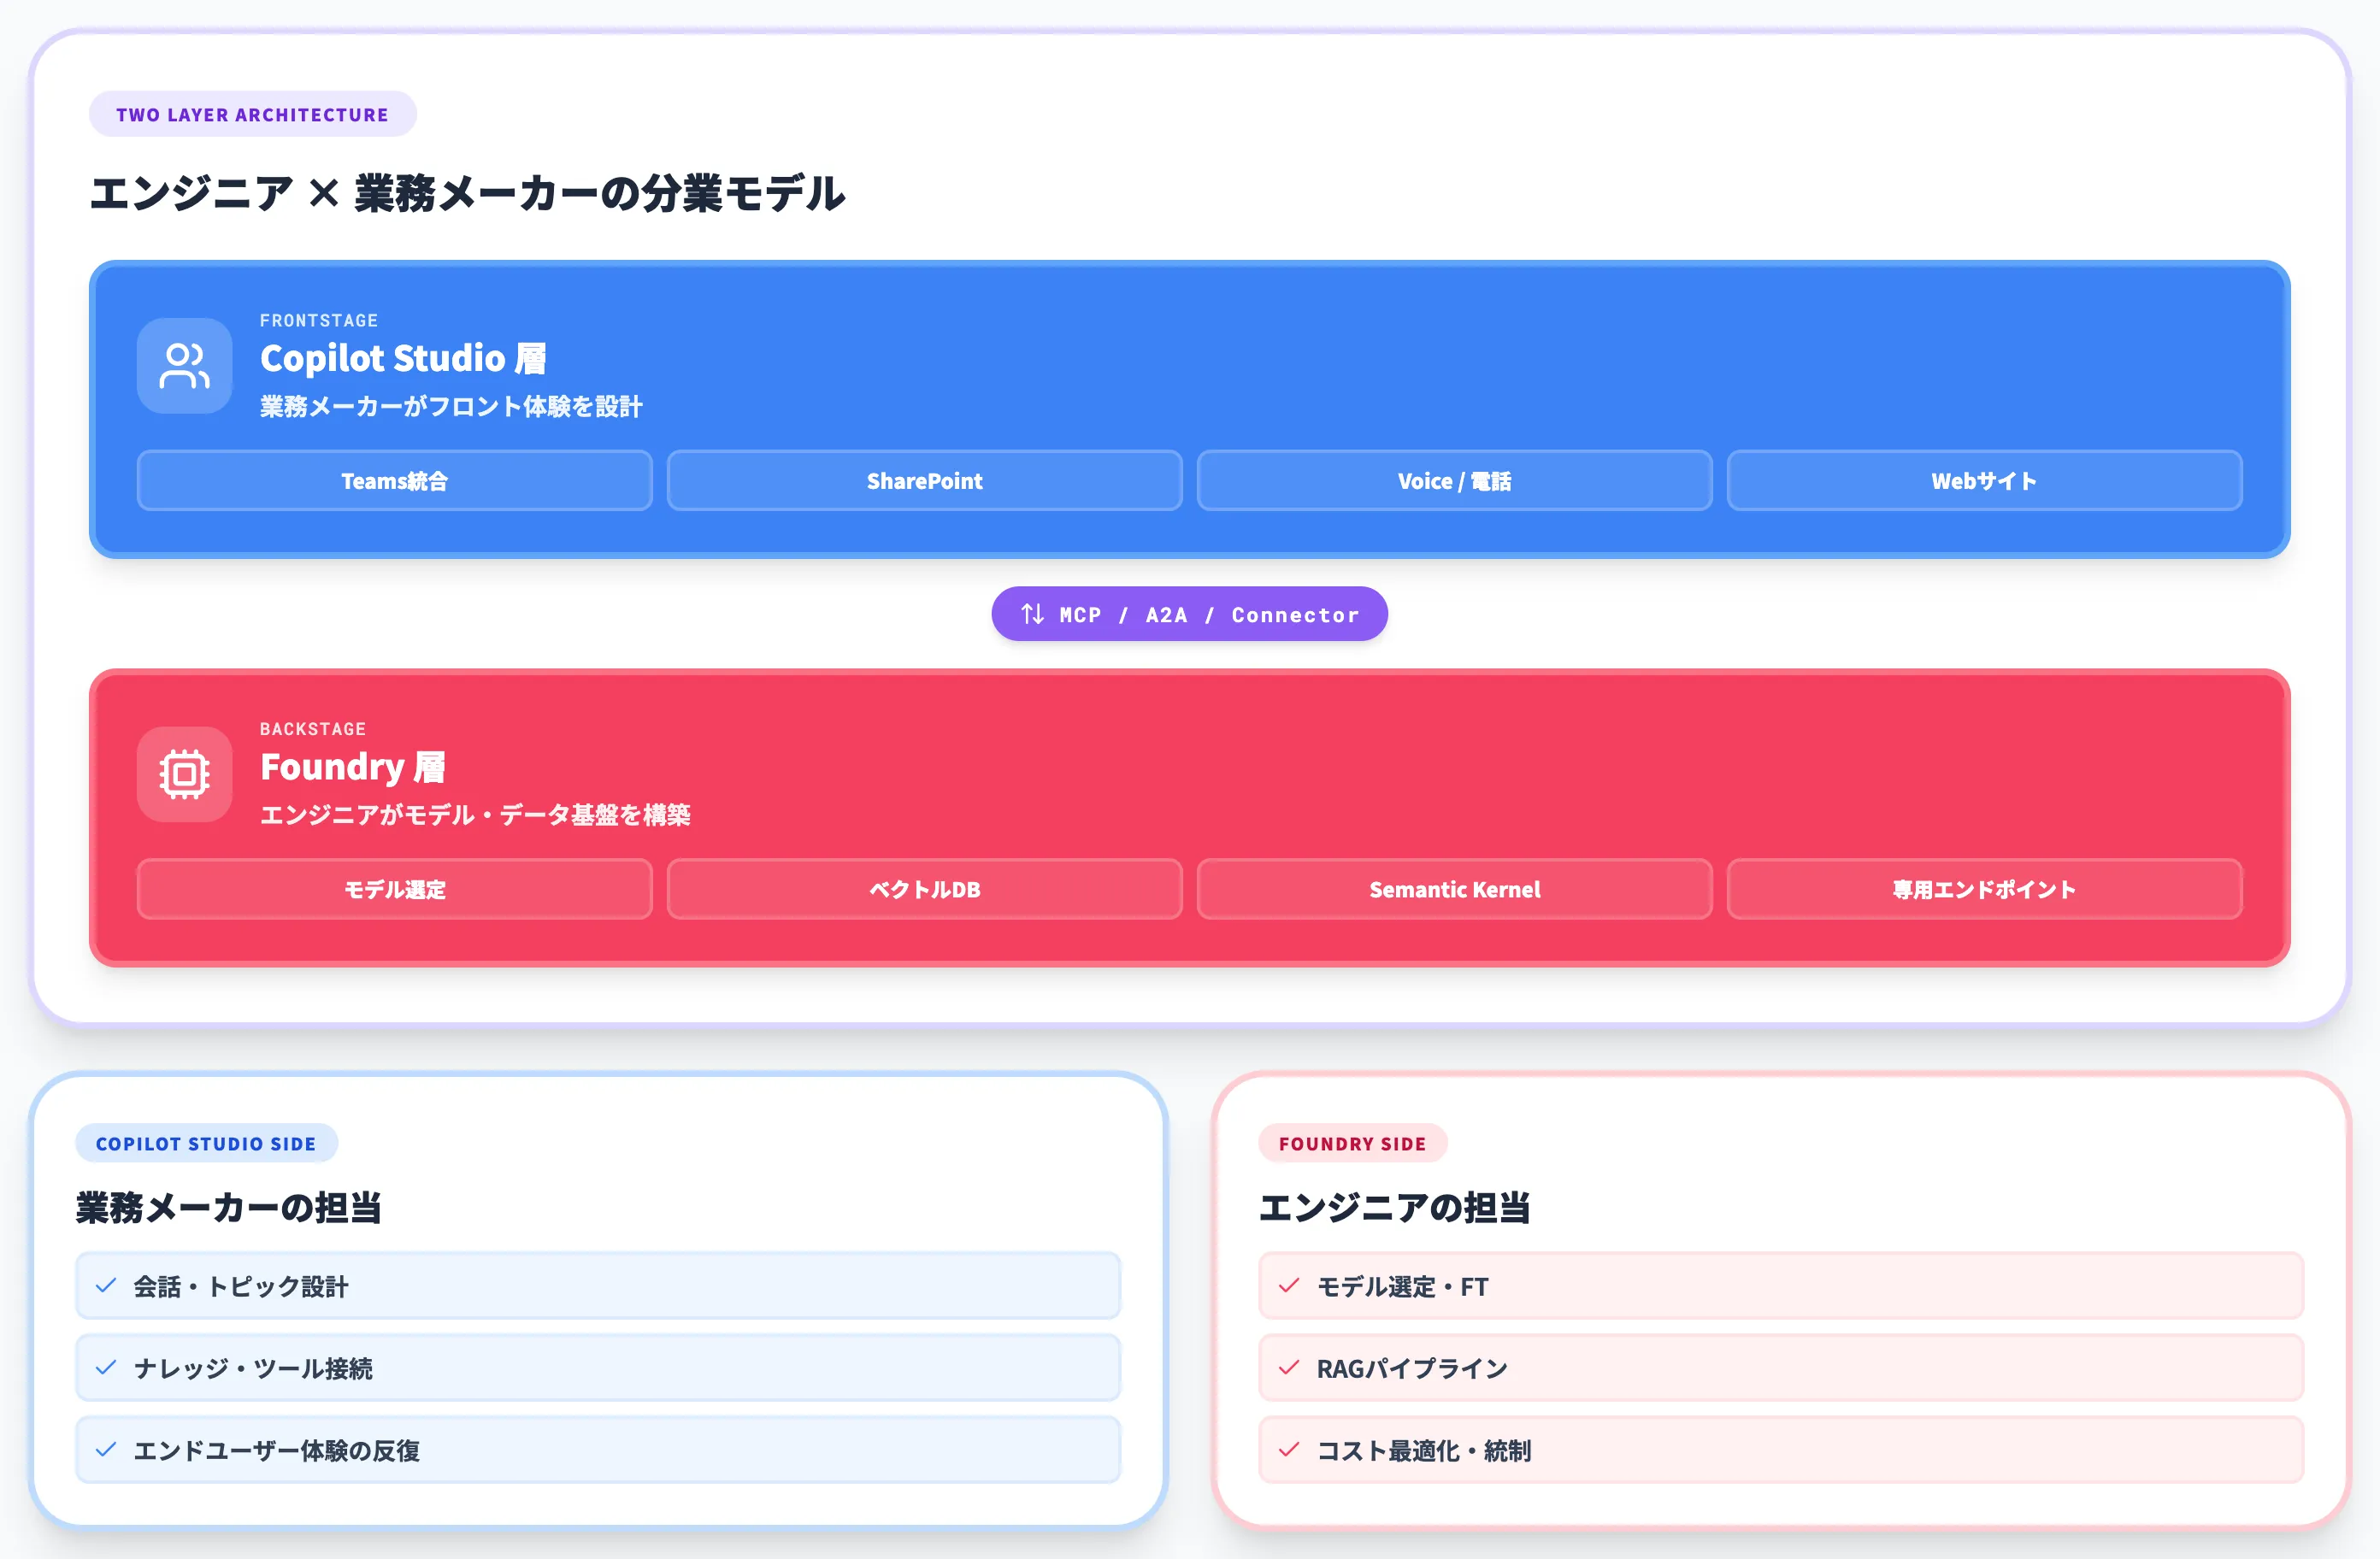2380x1559 pixels.
Task: Click the エンドユーザー体験の反復 list row
Action: (598, 1450)
